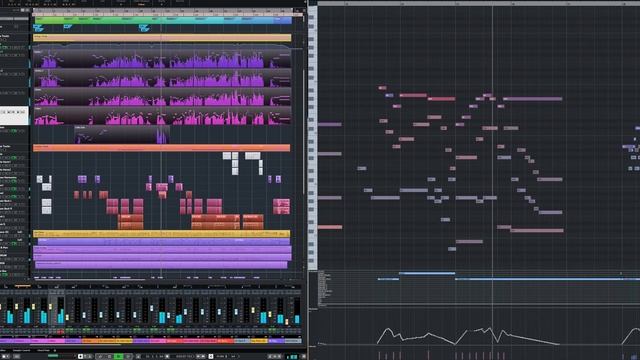Viewport: 640px width, 360px height.
Task: Select the green-to-blue gradient arranger track event
Action: tap(163, 20)
